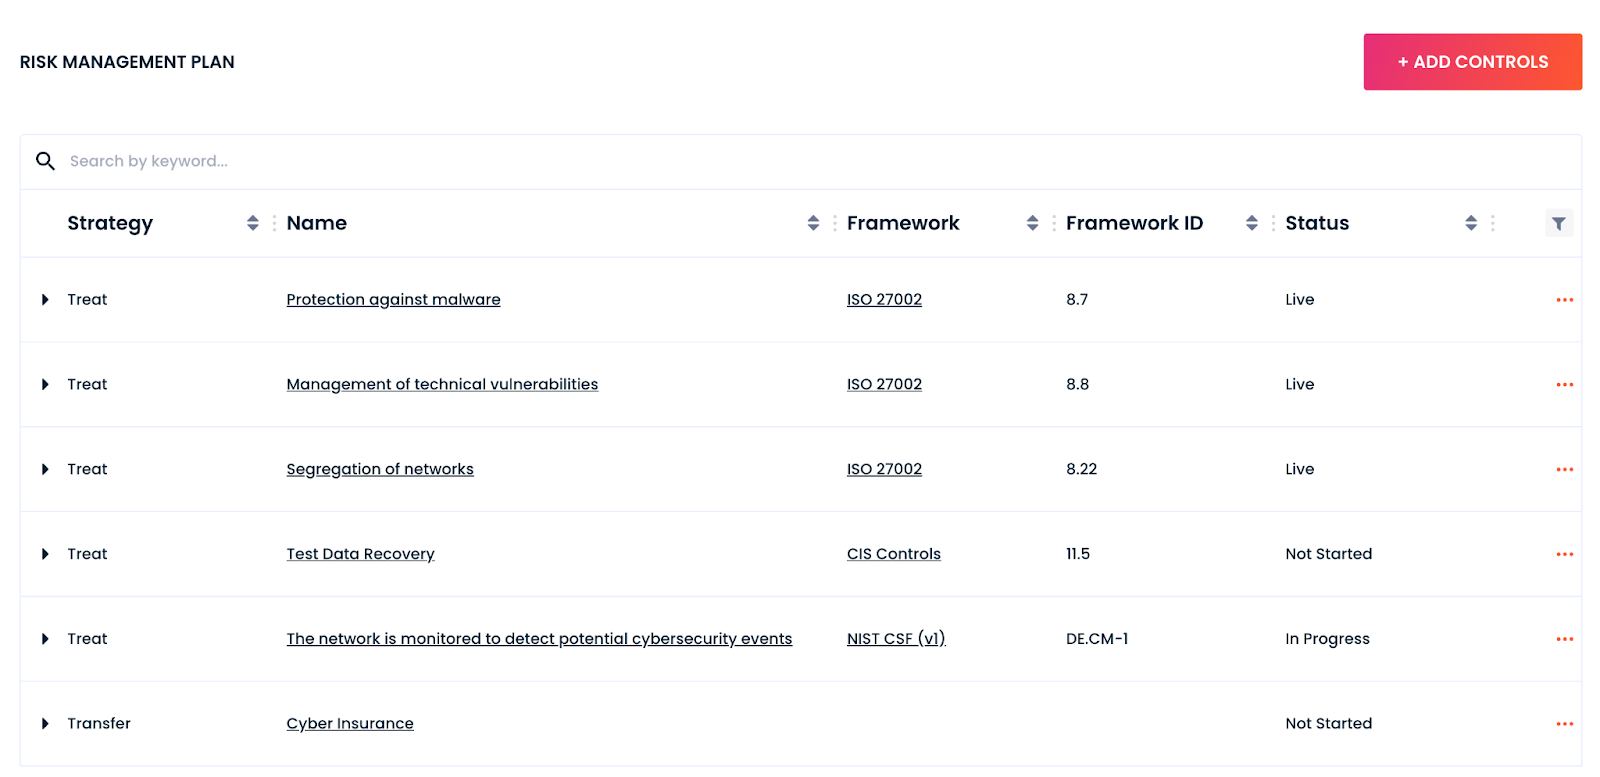Open the Segregation of networks link
Viewport: 1600px width, 777px height.
pyautogui.click(x=379, y=469)
